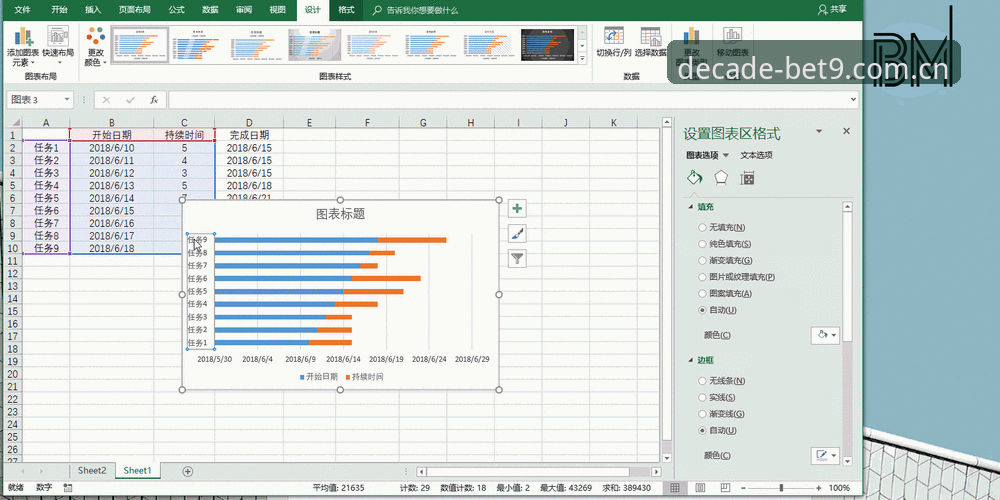Screen dimensions: 1000x500
Task: Switch to Sheet2 tab
Action: click(x=92, y=471)
